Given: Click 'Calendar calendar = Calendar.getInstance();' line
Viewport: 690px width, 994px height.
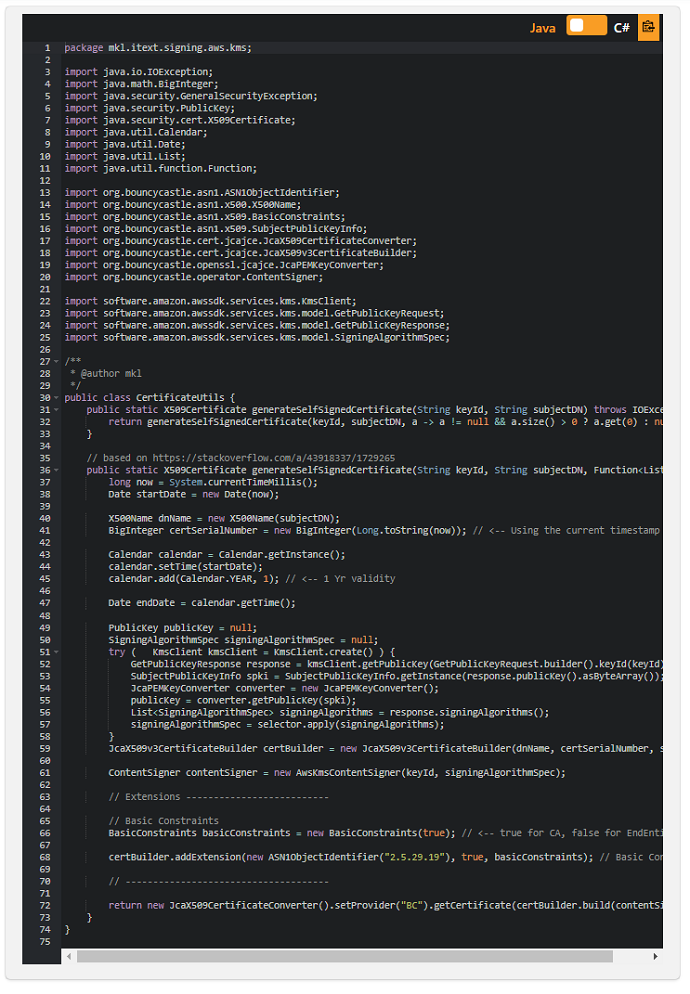Looking at the screenshot, I should pyautogui.click(x=226, y=554).
